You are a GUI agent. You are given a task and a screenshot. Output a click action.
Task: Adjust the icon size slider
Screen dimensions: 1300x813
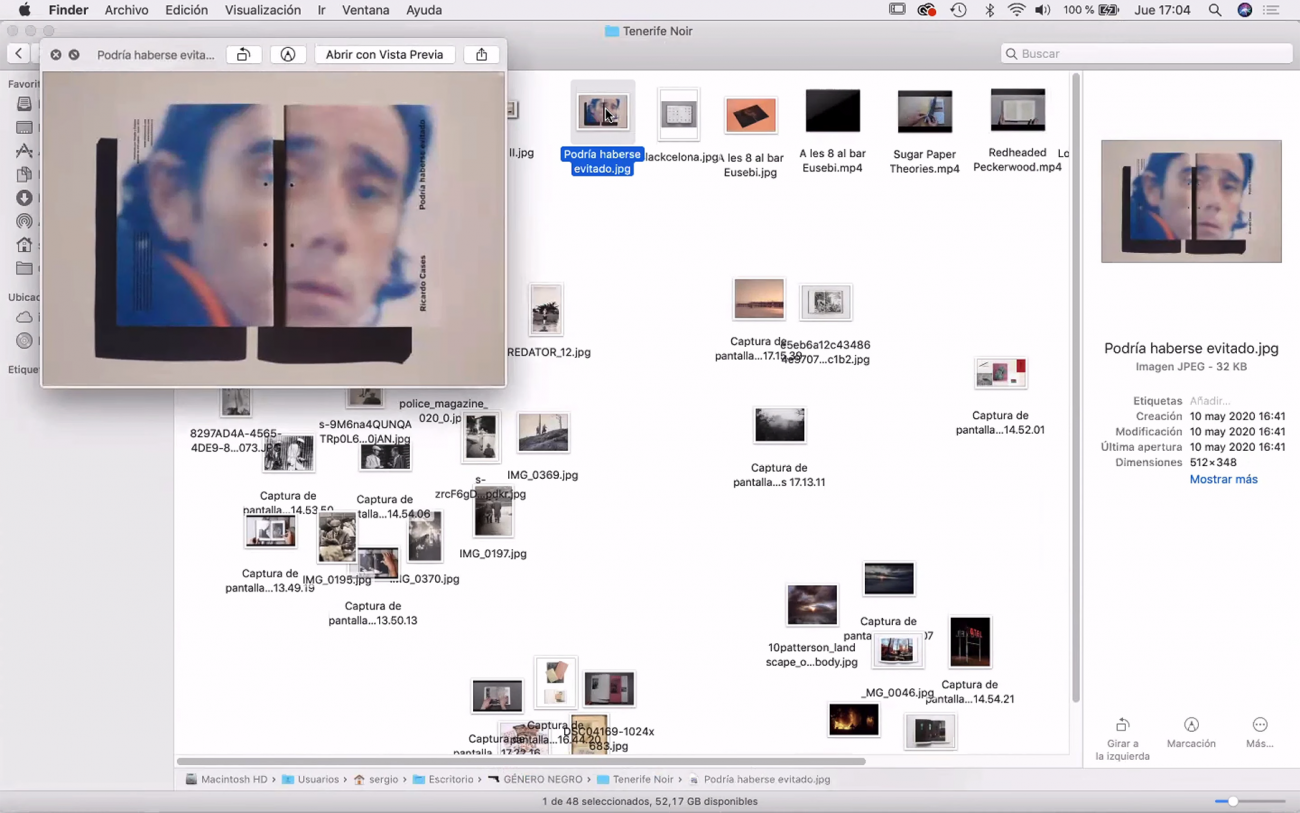click(x=1250, y=801)
